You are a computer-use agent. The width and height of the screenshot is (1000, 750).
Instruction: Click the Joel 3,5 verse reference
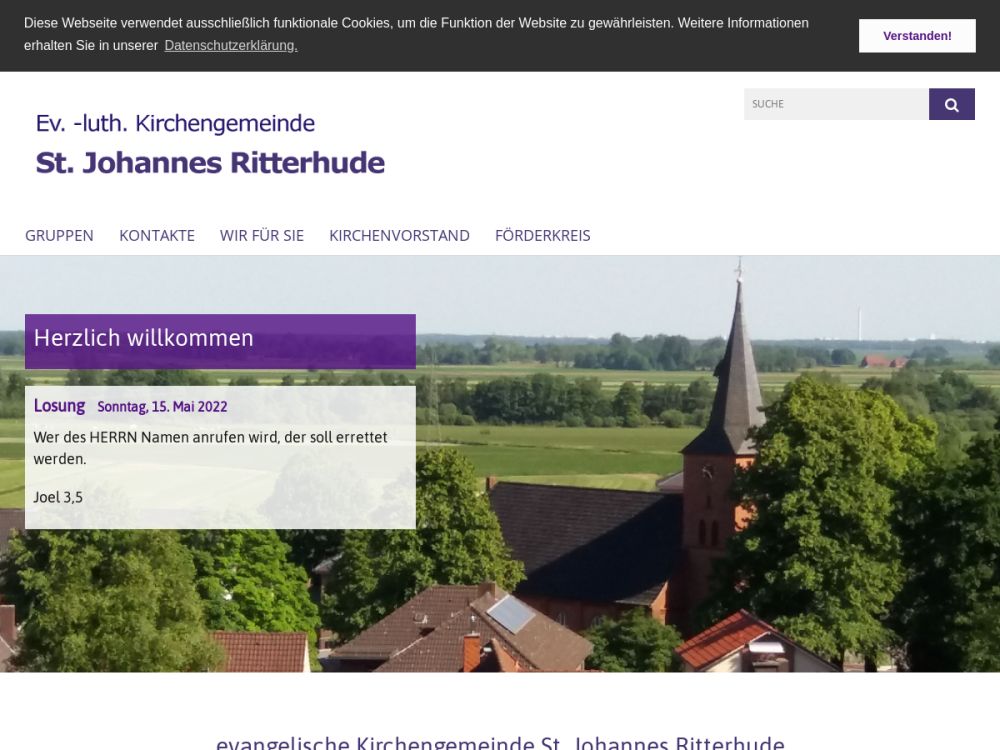tap(58, 496)
